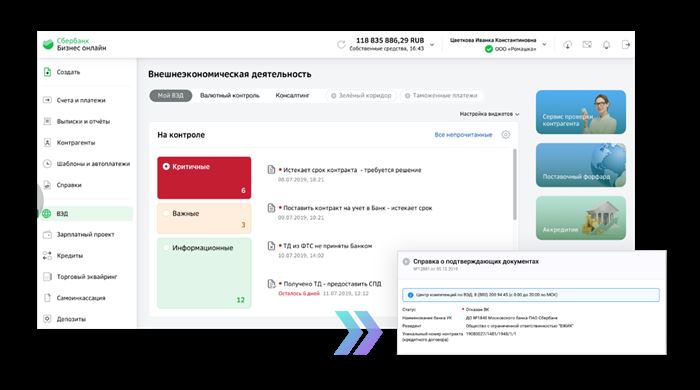
Task: Select the ВЭД globe icon in sidebar
Action: (x=46, y=214)
